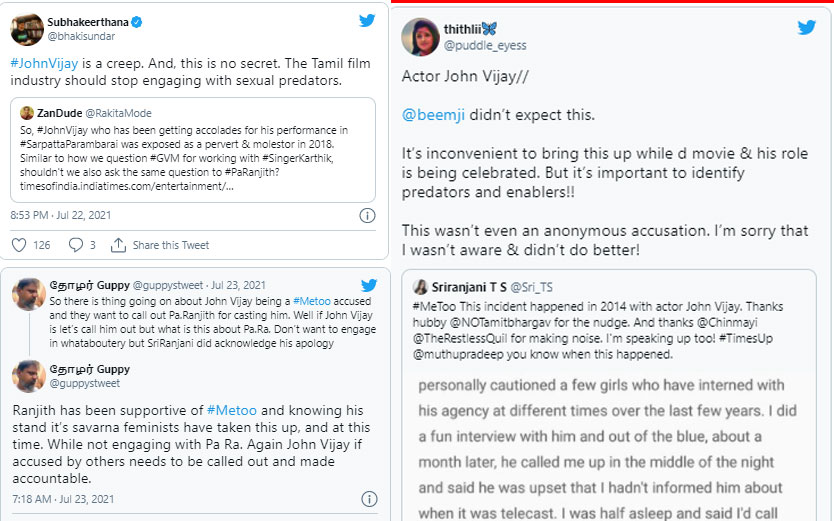The height and width of the screenshot is (521, 834).
Task: Click the #JohnVijay hashtag link
Action: (44, 63)
